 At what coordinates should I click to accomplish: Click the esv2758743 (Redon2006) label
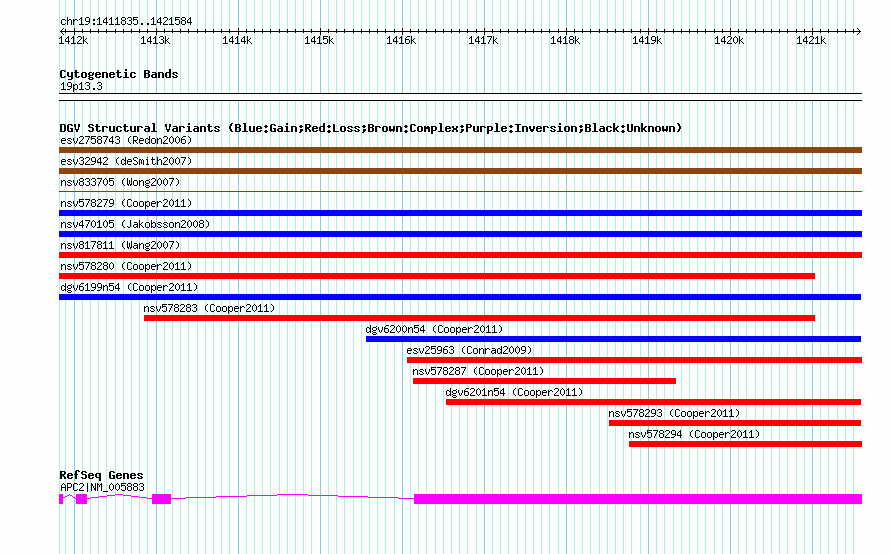[126, 140]
